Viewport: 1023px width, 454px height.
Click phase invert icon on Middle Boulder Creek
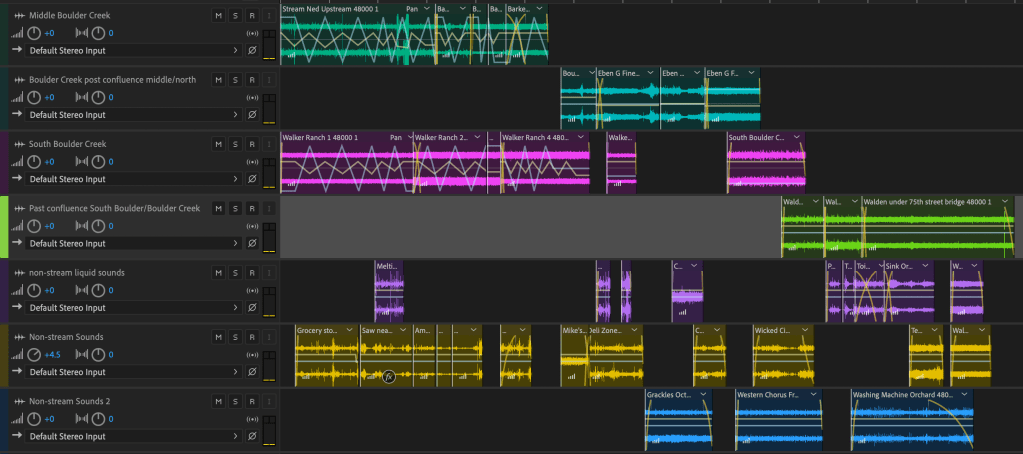coord(252,50)
